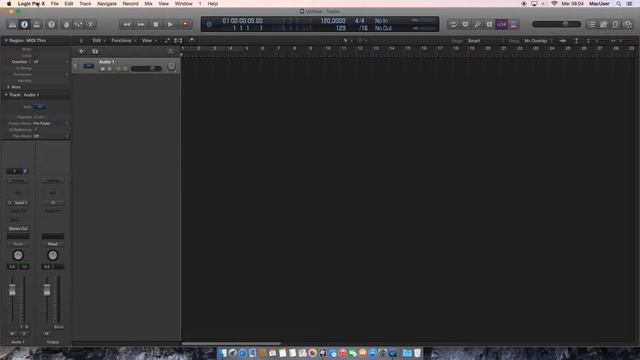Toggle the purple Metronome button
This screenshot has height=360, width=640.
click(x=513, y=24)
